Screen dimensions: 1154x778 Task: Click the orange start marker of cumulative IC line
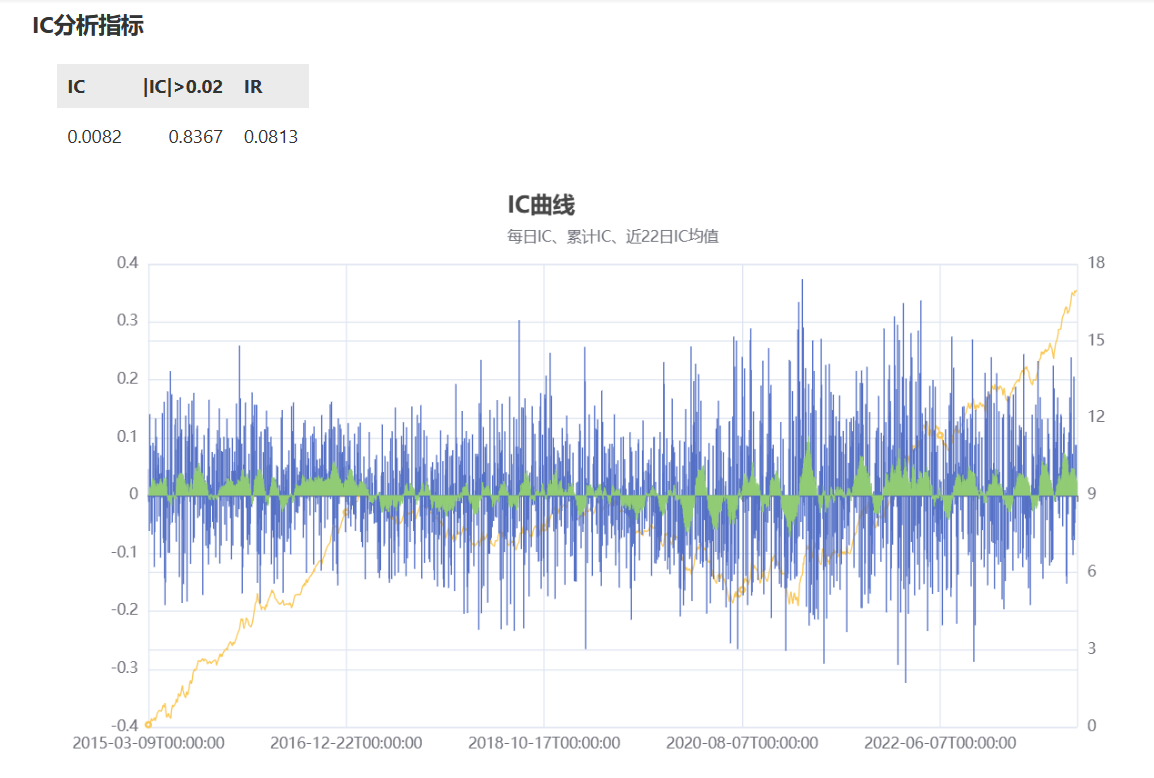(148, 724)
